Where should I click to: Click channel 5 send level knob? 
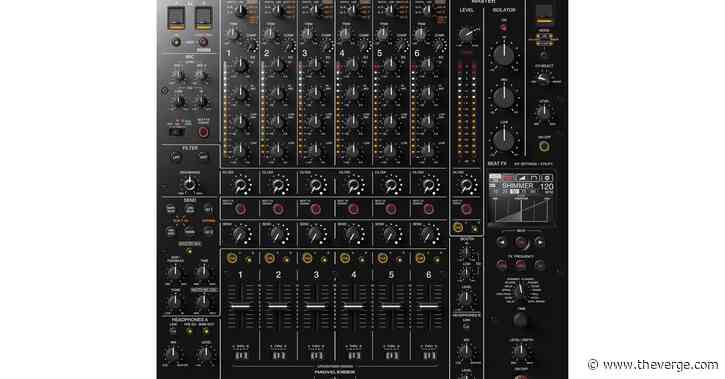tap(391, 235)
